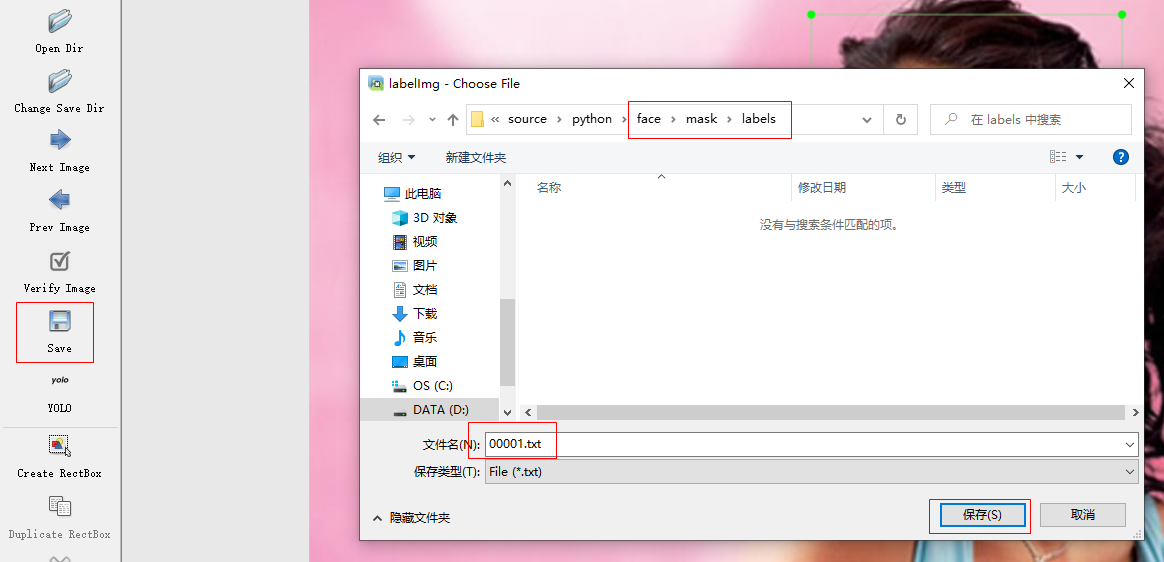The height and width of the screenshot is (562, 1164).
Task: Click the file list horizontal scrollbar
Action: [830, 411]
